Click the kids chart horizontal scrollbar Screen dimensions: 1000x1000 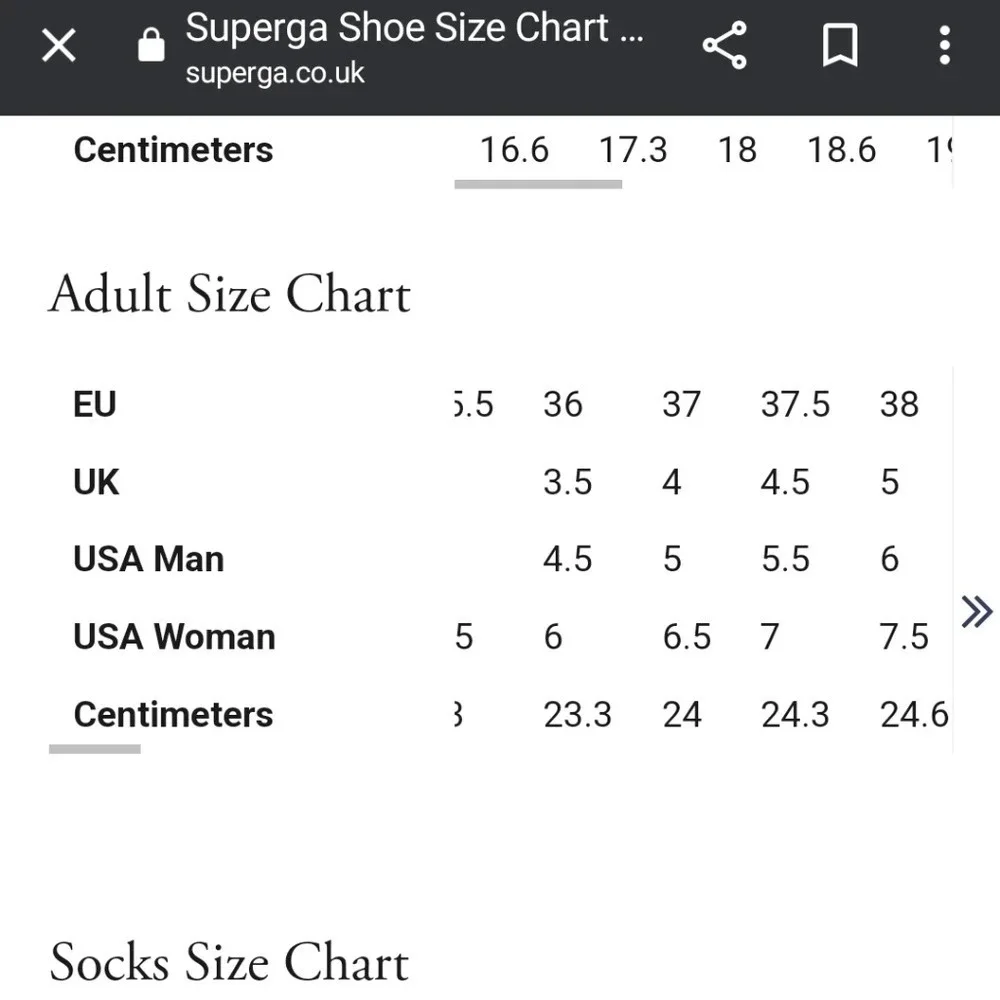click(538, 184)
